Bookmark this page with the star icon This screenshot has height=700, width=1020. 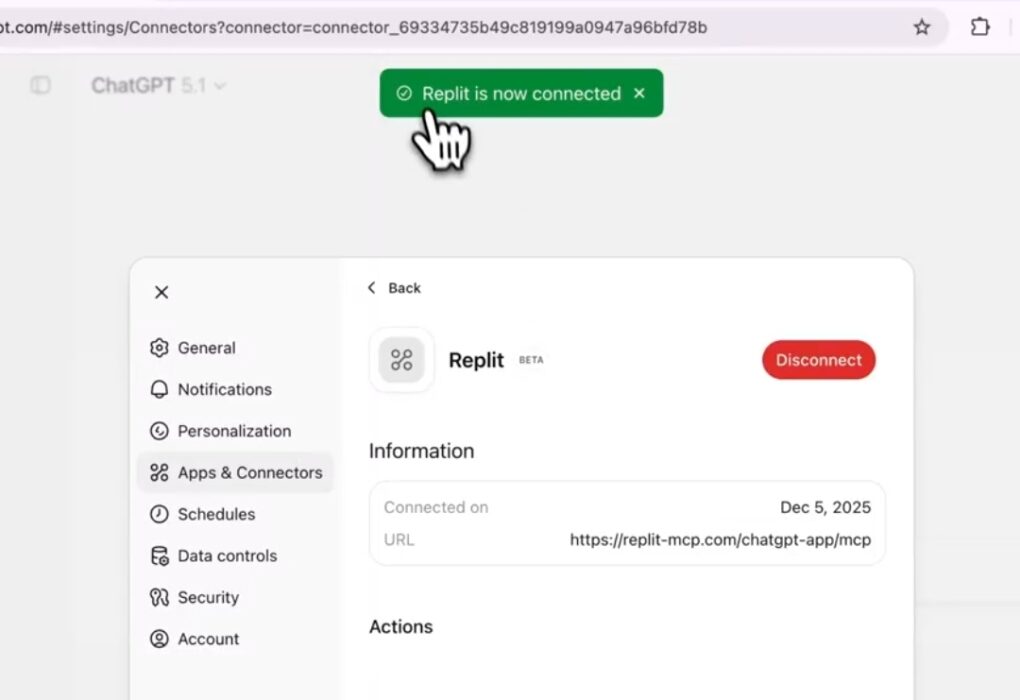[921, 27]
